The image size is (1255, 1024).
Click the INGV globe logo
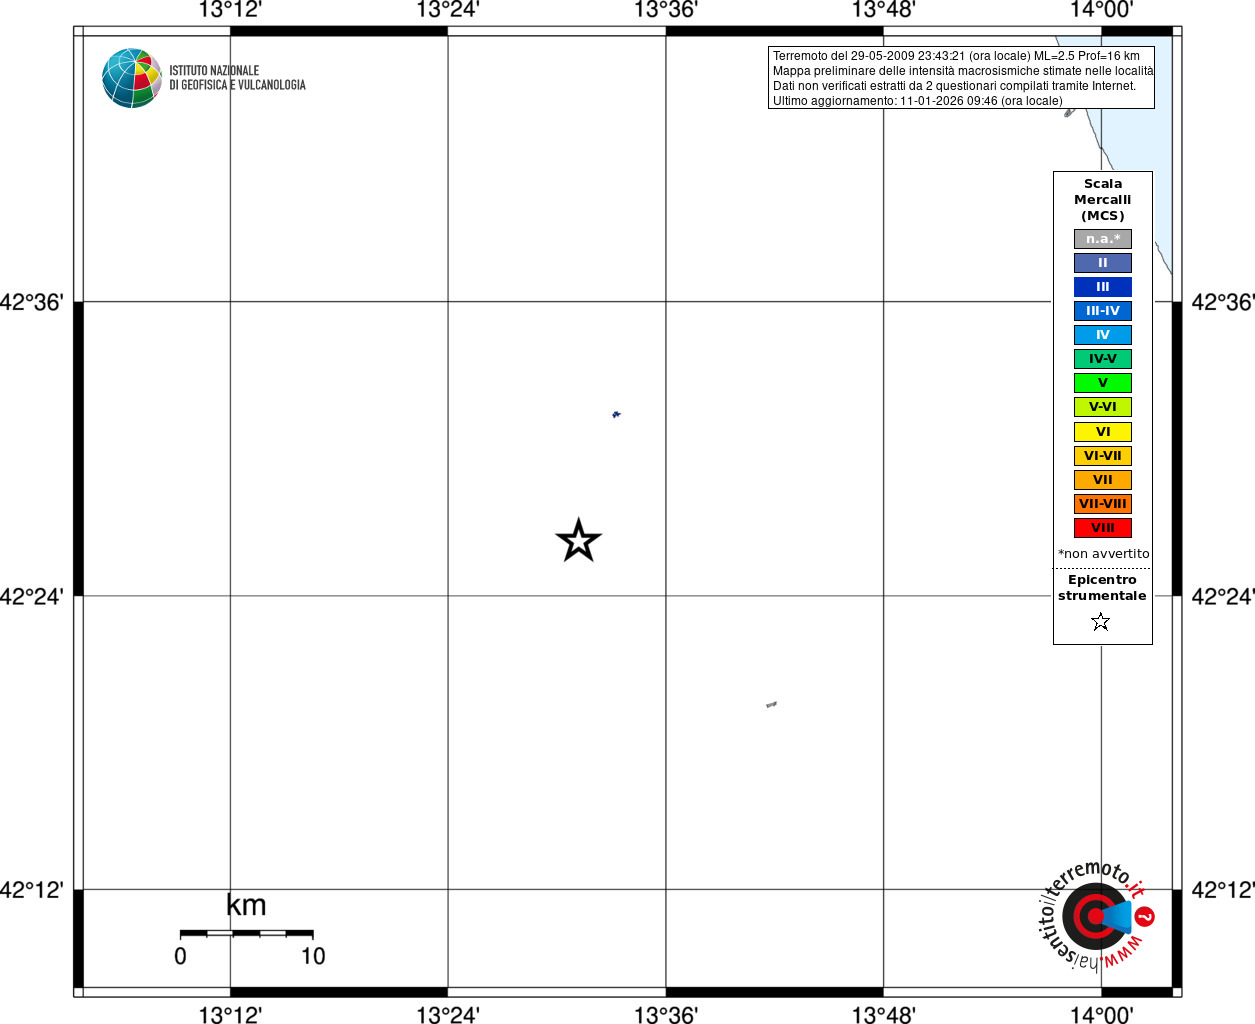132,78
